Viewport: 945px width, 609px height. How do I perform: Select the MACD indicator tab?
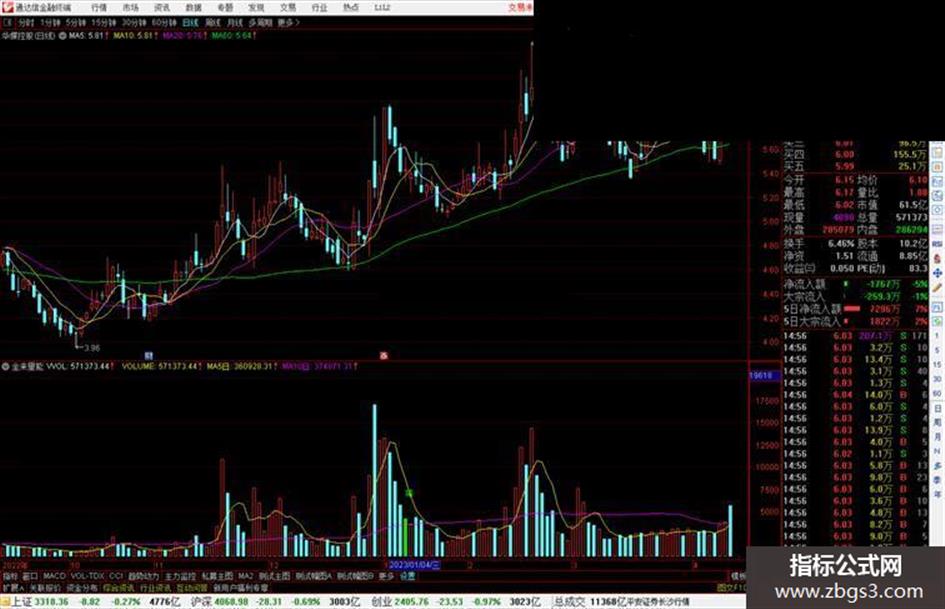[54, 576]
